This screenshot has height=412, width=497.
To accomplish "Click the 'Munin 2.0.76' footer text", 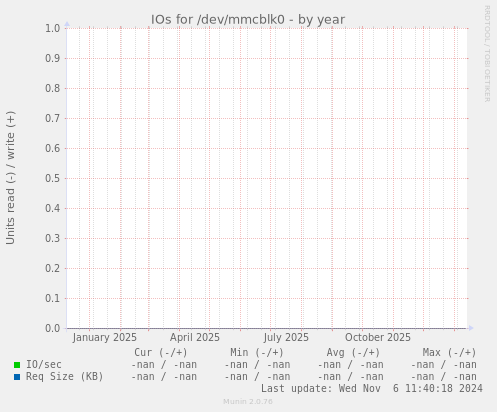I will click(x=248, y=401).
